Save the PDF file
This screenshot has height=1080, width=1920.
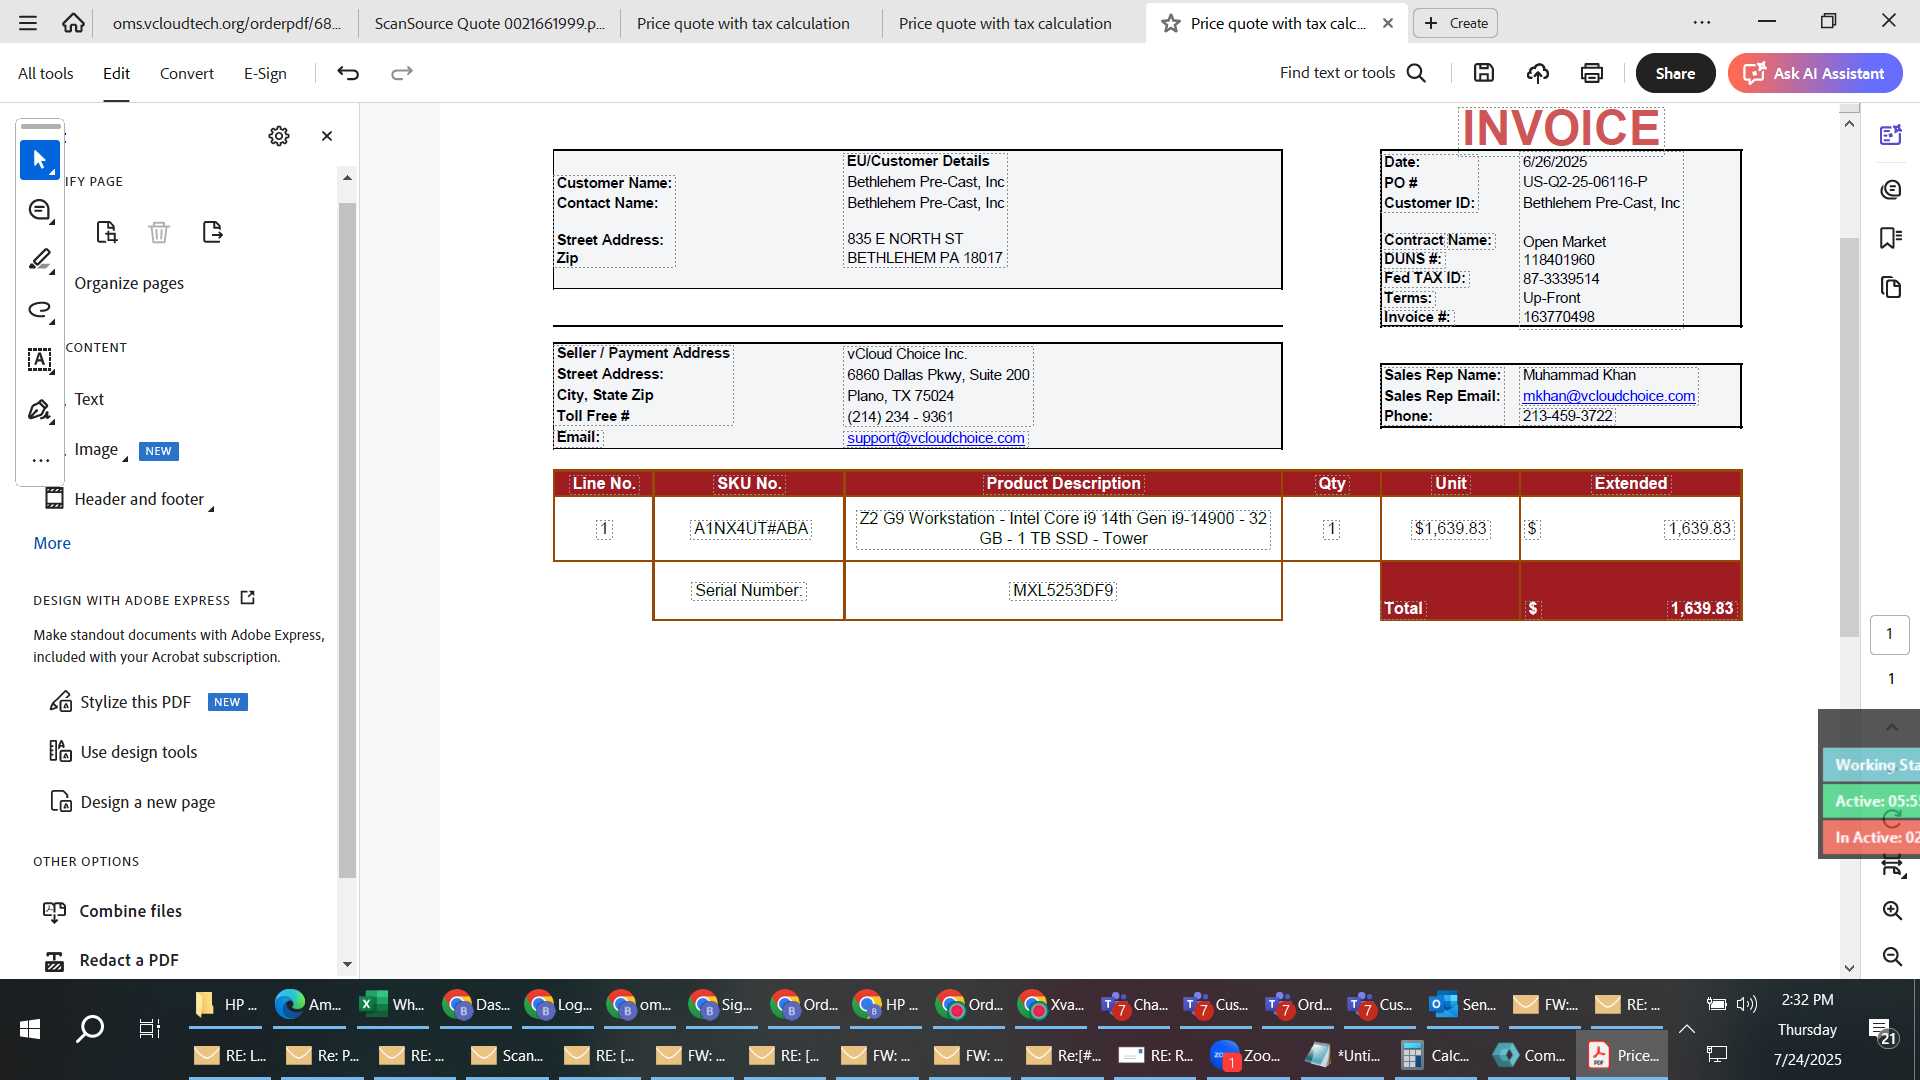(1484, 73)
